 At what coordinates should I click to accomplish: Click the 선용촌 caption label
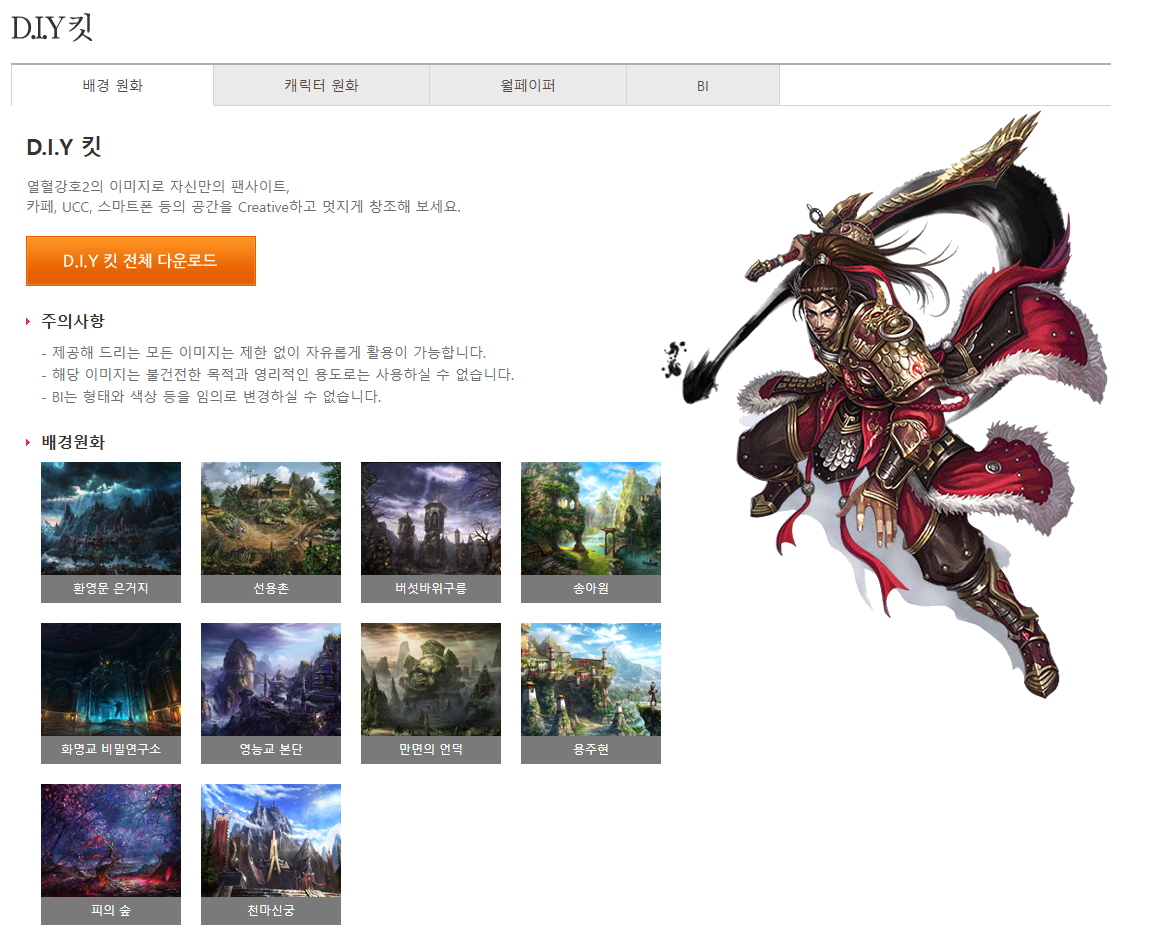coord(271,589)
